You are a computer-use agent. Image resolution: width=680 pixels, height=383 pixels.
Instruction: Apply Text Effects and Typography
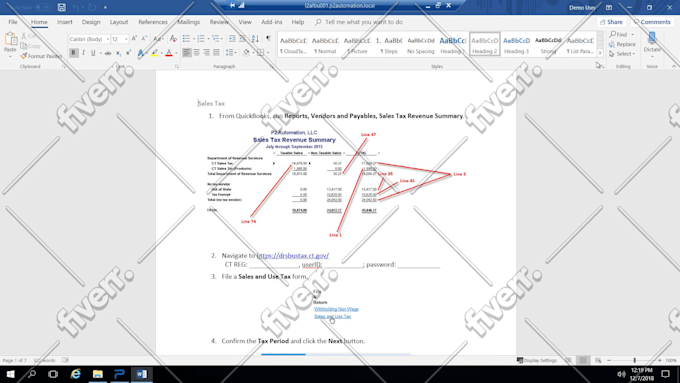(x=141, y=53)
